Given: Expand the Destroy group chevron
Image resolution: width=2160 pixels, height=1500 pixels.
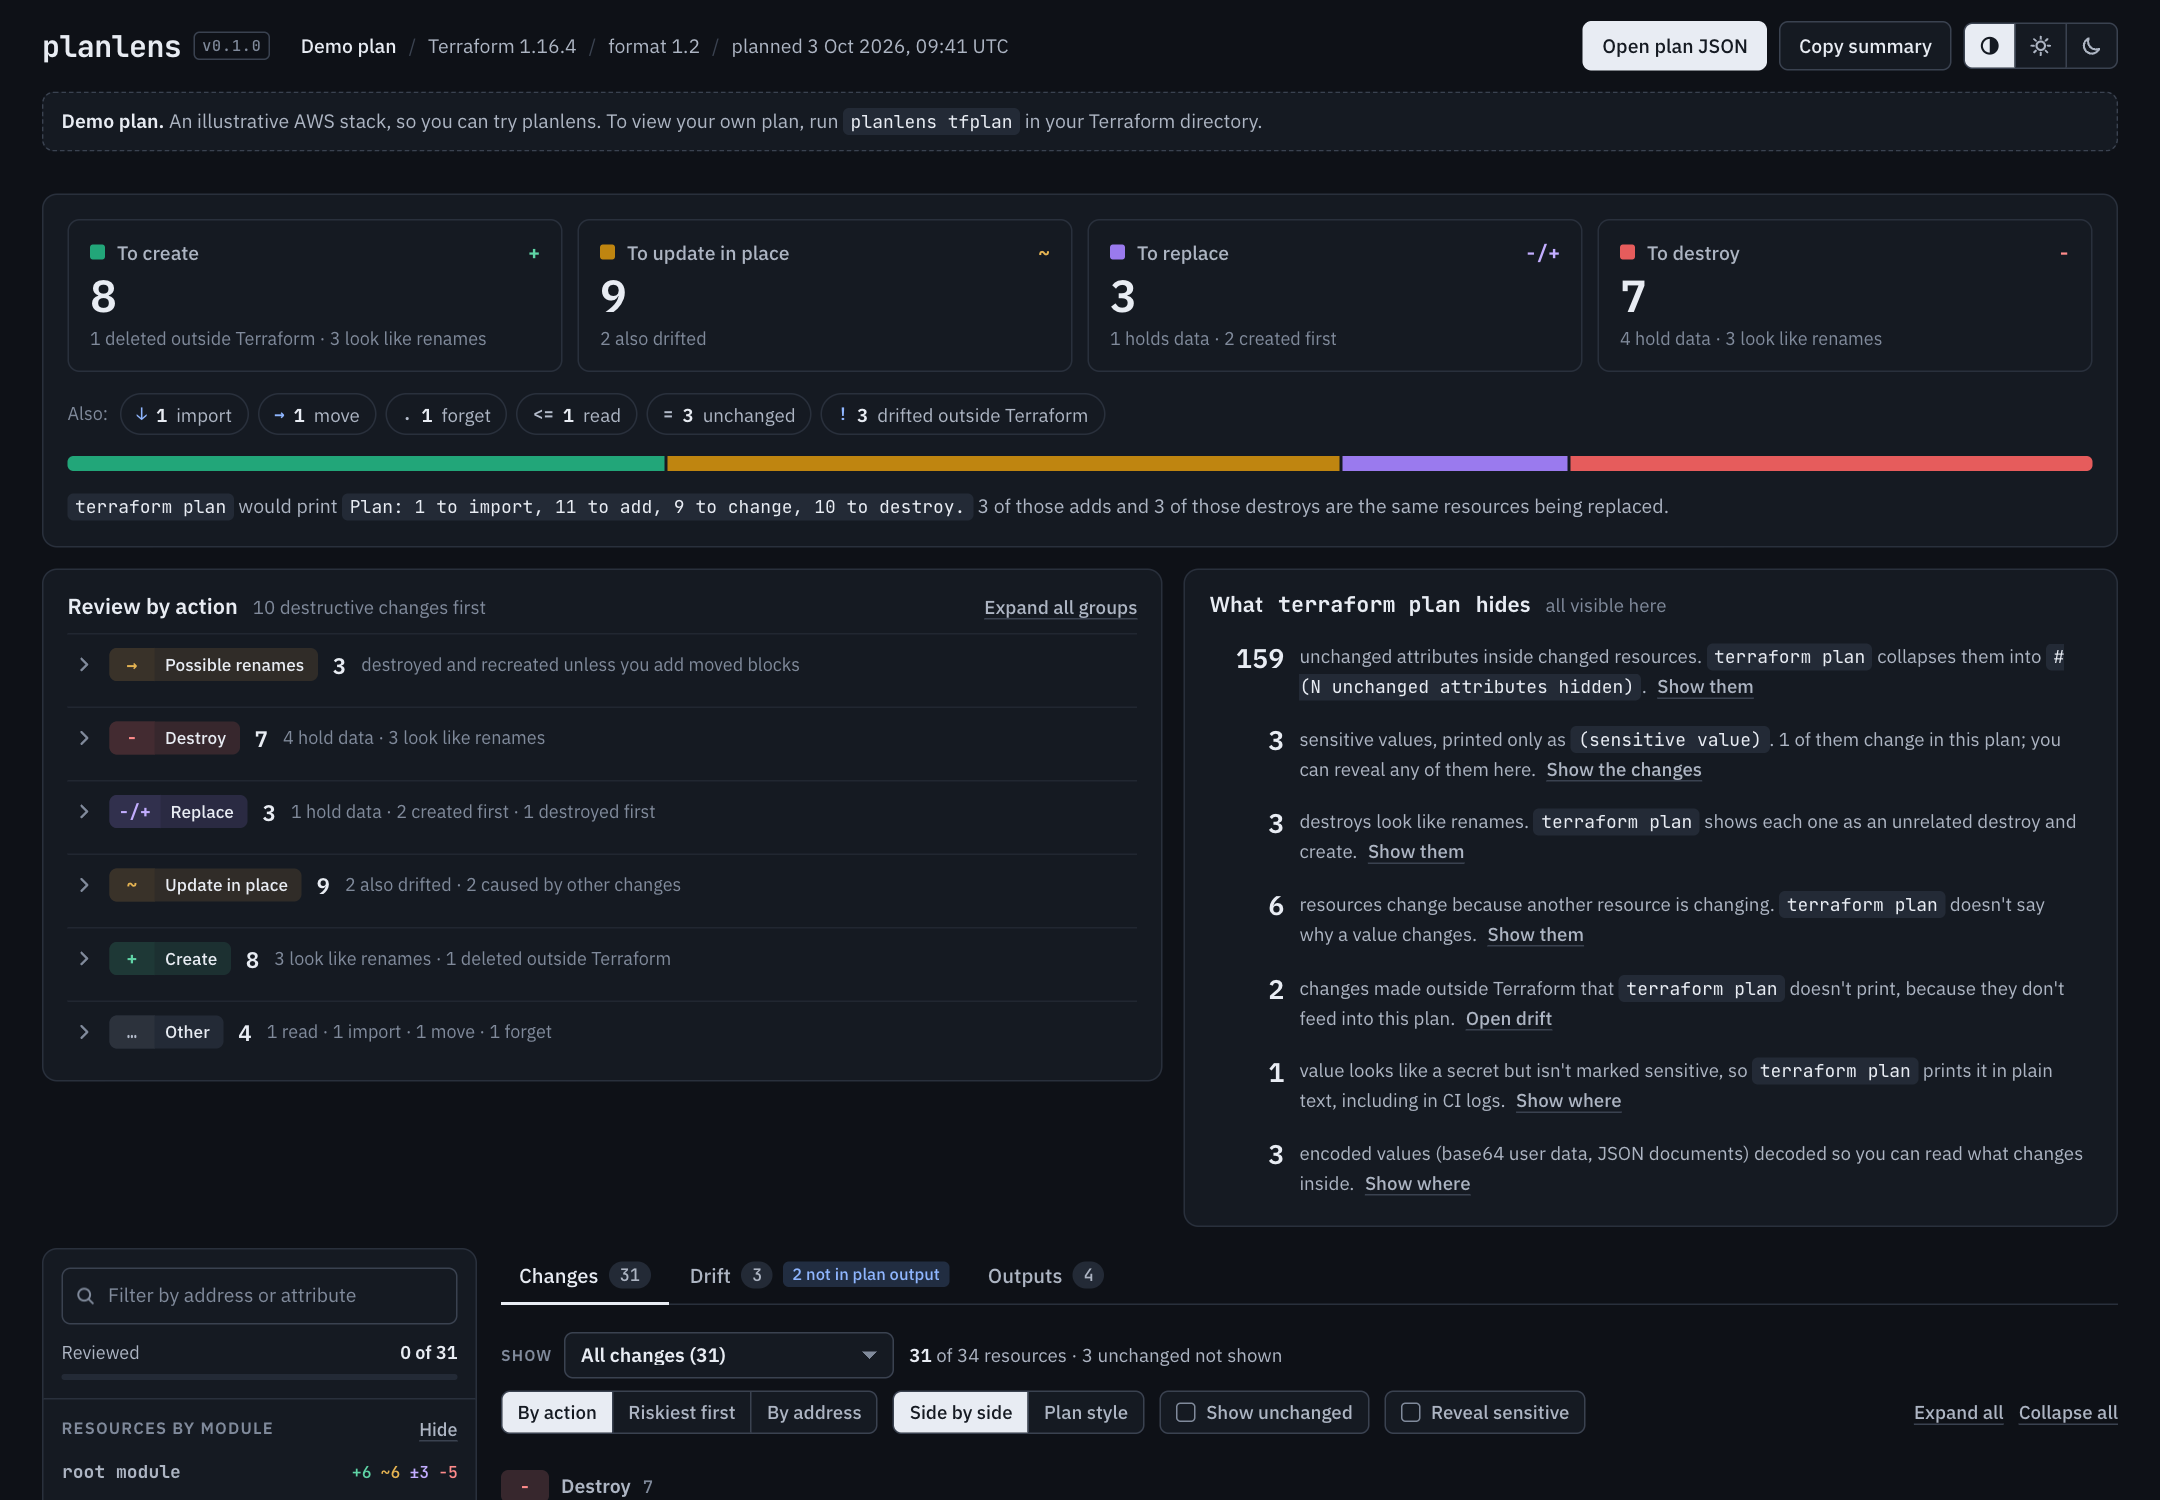Looking at the screenshot, I should (84, 738).
